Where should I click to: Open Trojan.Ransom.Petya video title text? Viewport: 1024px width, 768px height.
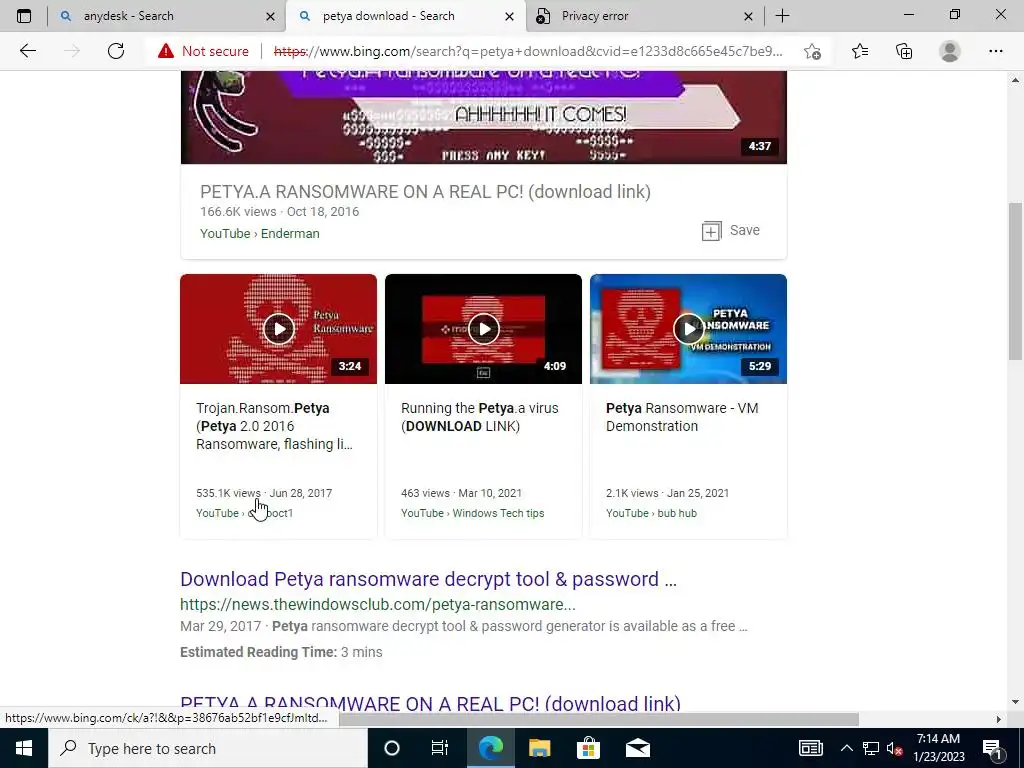point(274,426)
